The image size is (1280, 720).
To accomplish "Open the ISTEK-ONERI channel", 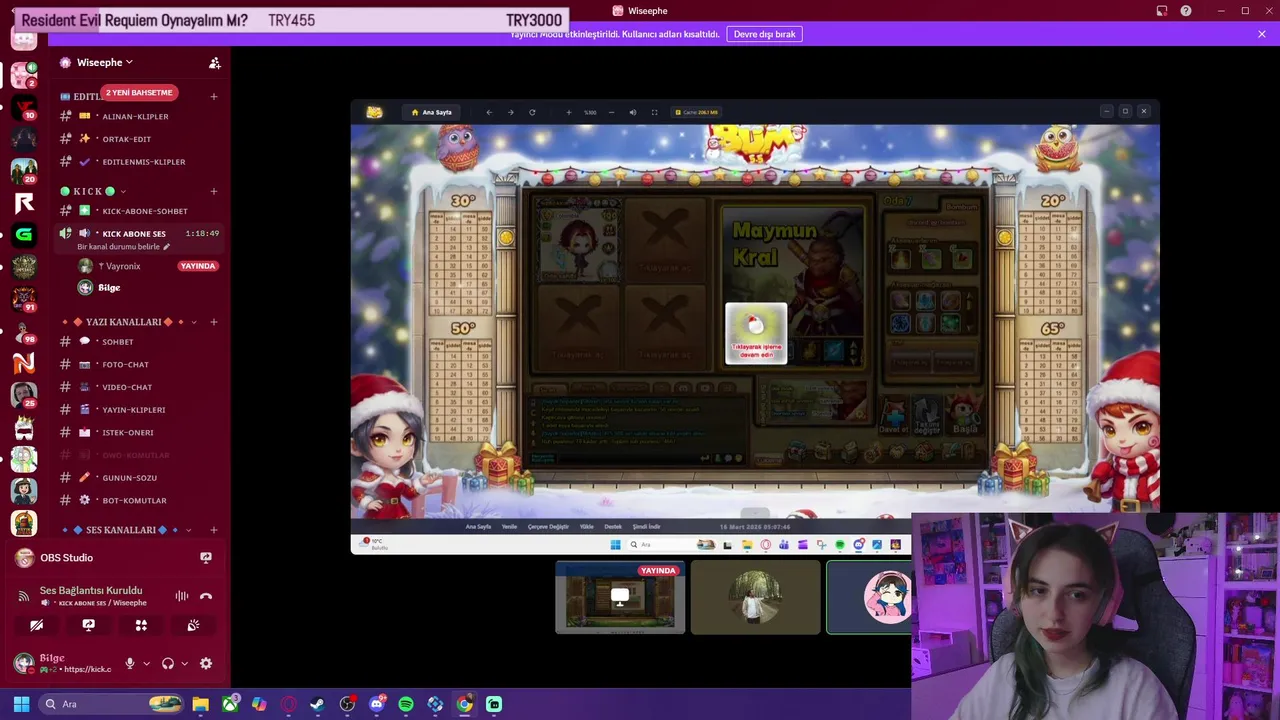I will pyautogui.click(x=140, y=433).
